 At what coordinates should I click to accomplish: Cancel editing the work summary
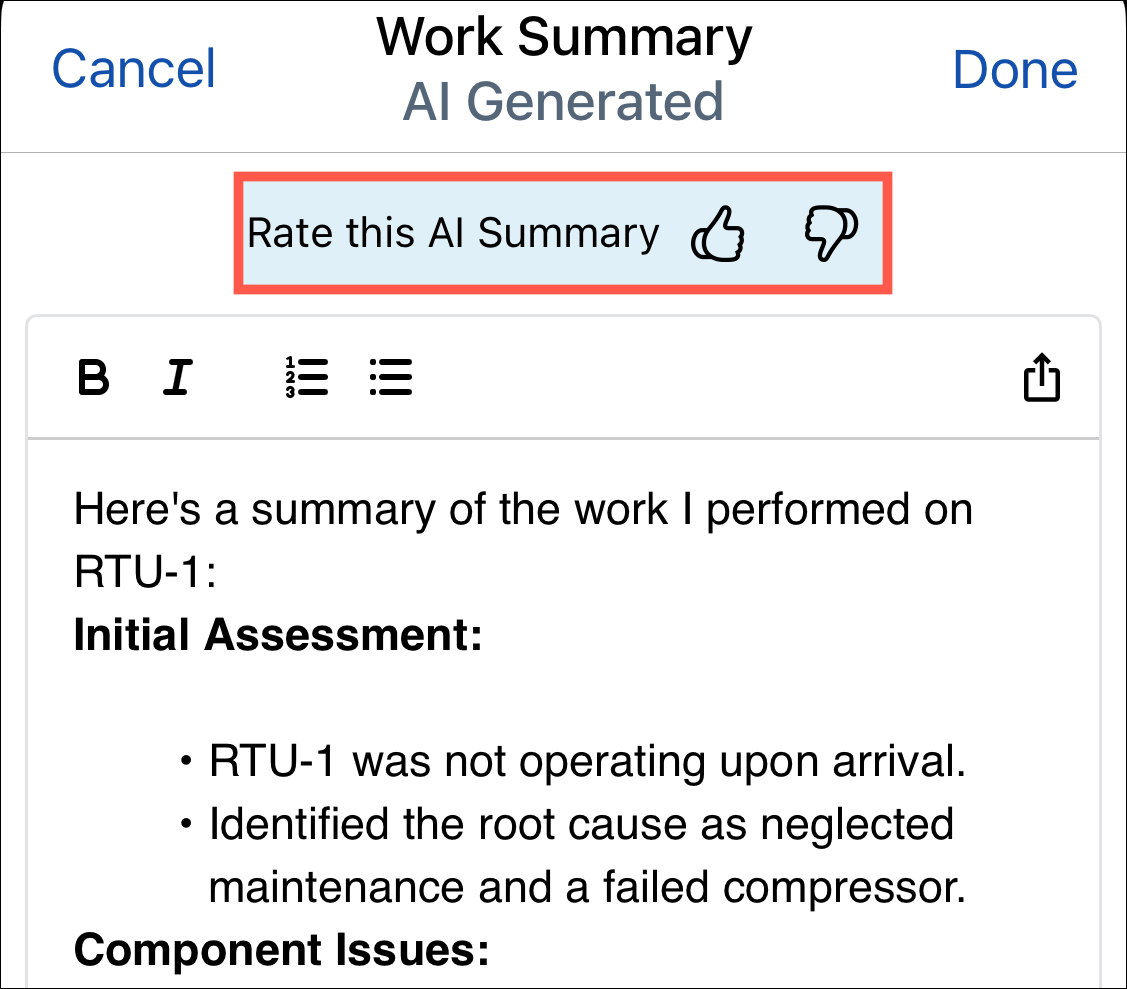[x=134, y=69]
